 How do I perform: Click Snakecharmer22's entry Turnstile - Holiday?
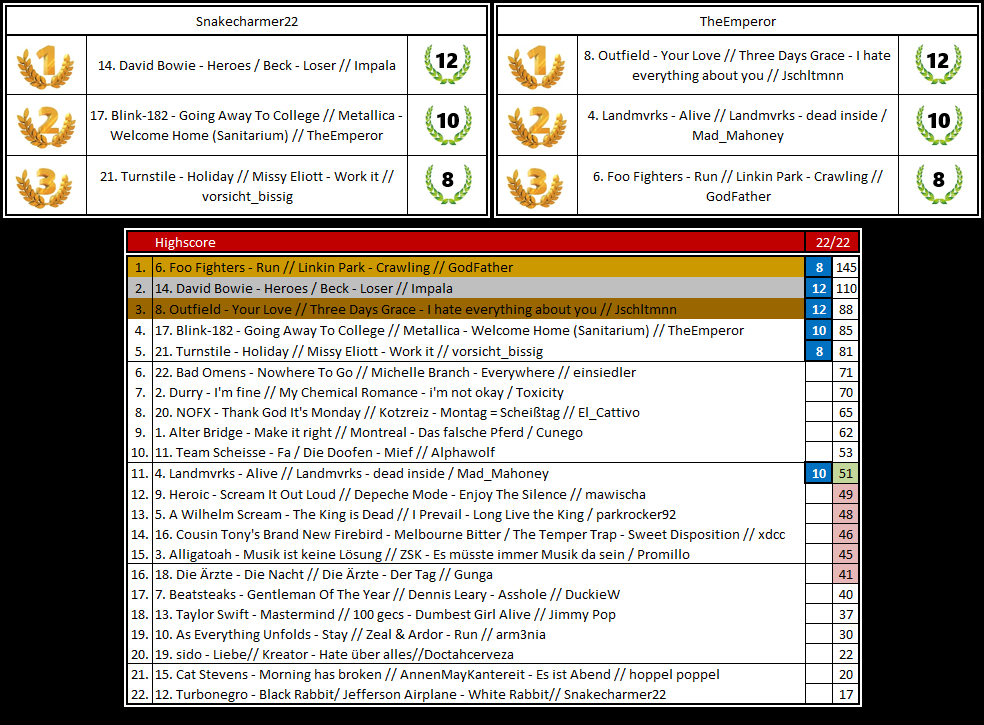247,186
